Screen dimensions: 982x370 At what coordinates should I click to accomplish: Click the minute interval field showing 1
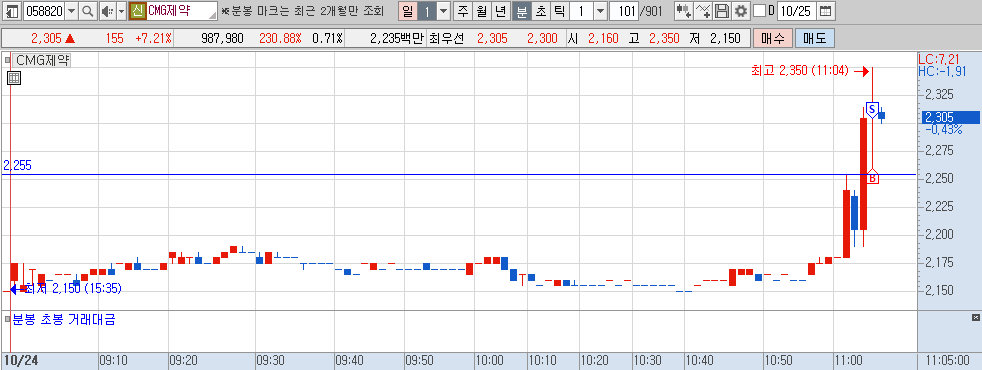pos(581,11)
